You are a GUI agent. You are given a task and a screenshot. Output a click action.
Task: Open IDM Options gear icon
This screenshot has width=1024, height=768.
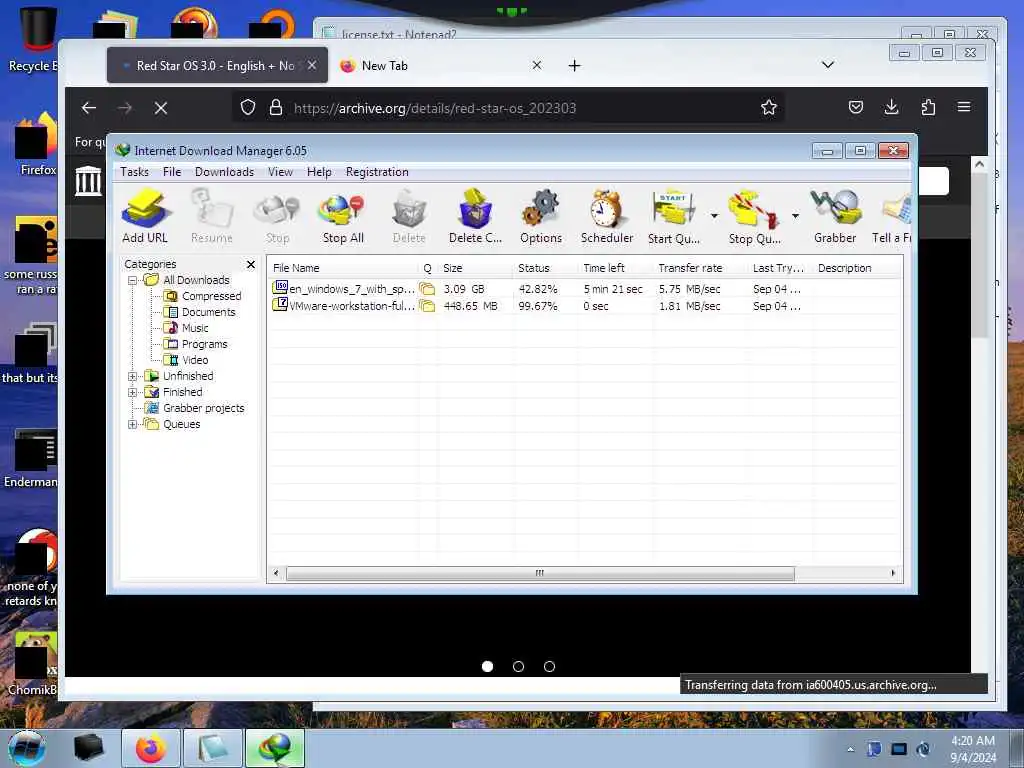pos(541,216)
